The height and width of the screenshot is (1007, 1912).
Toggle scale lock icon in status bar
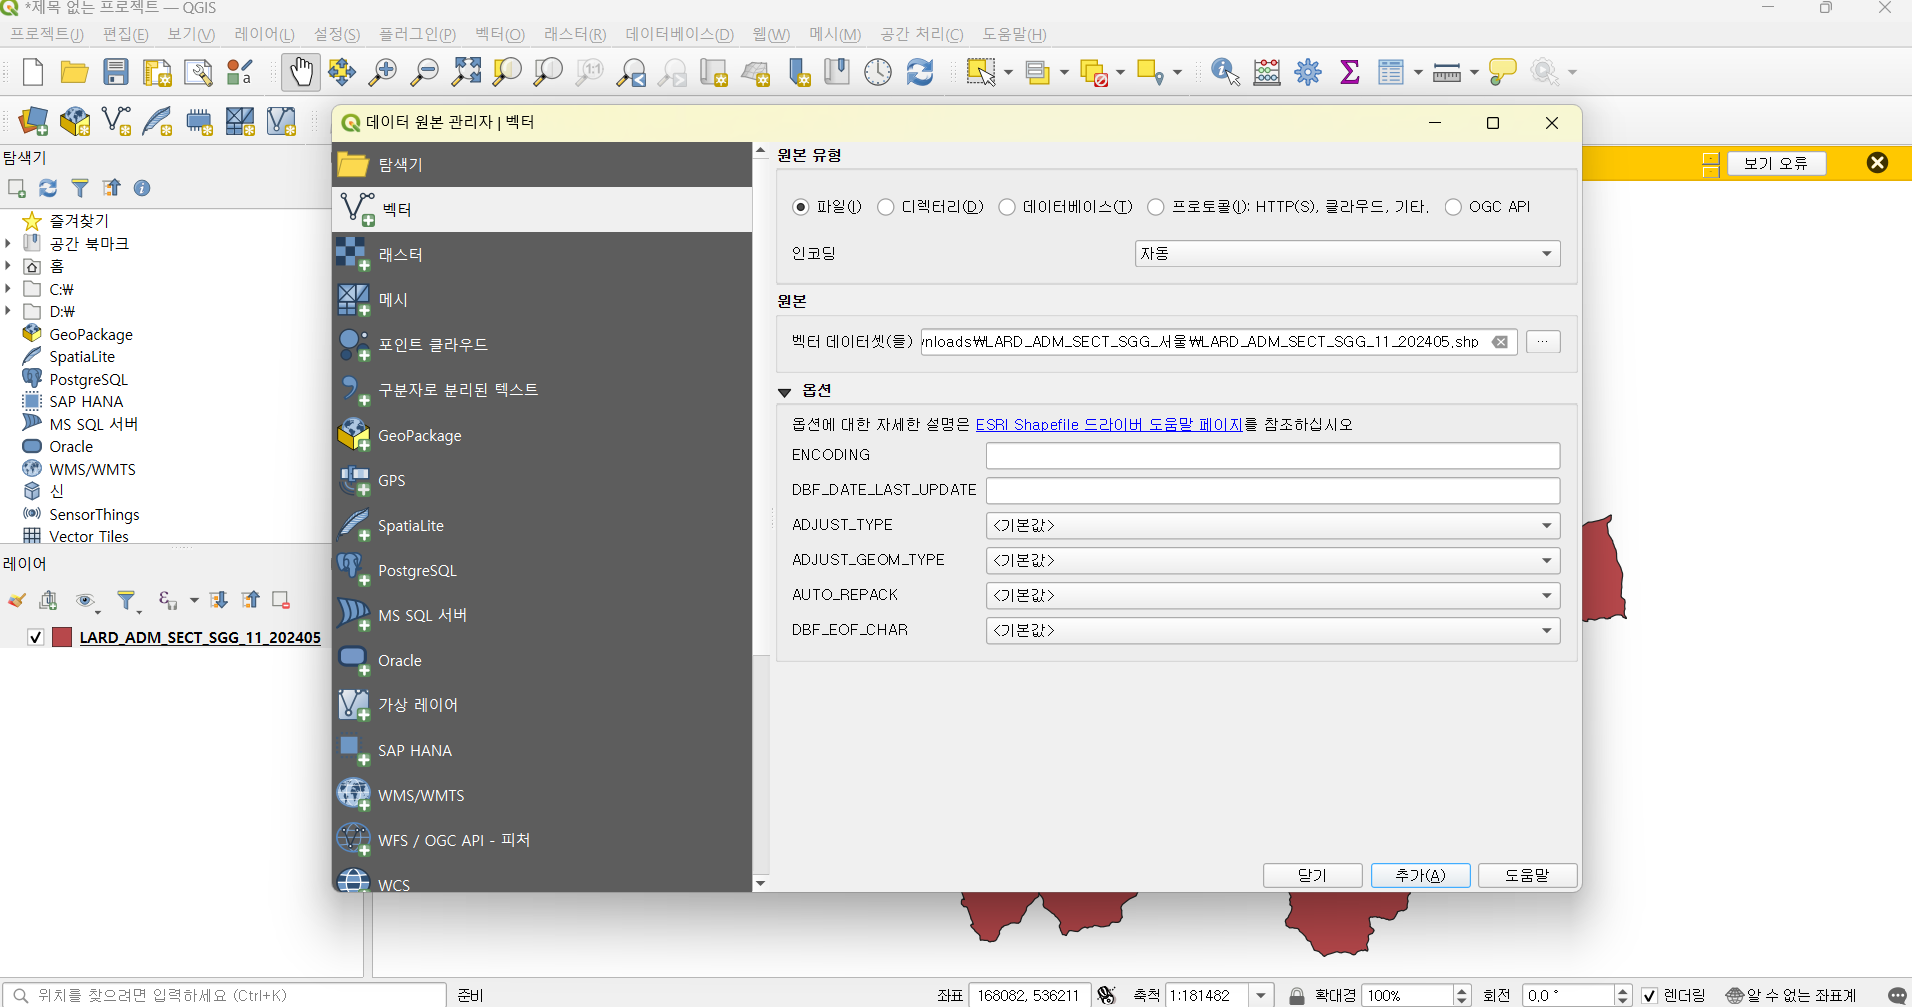(x=1297, y=996)
